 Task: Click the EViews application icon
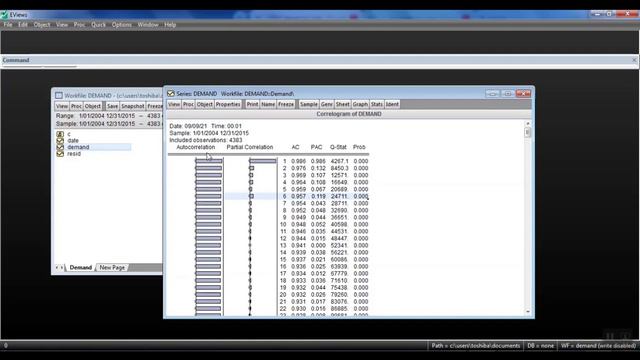[x=4, y=15]
